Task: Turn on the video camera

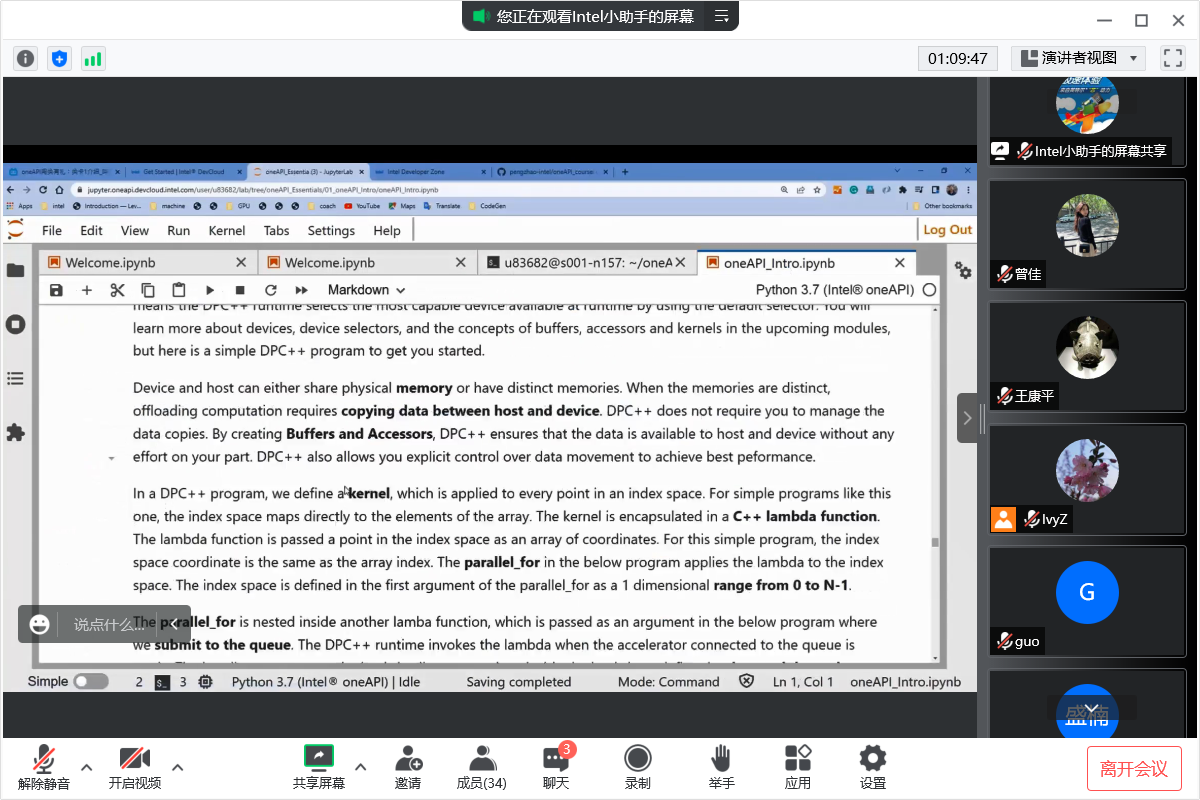Action: point(134,758)
